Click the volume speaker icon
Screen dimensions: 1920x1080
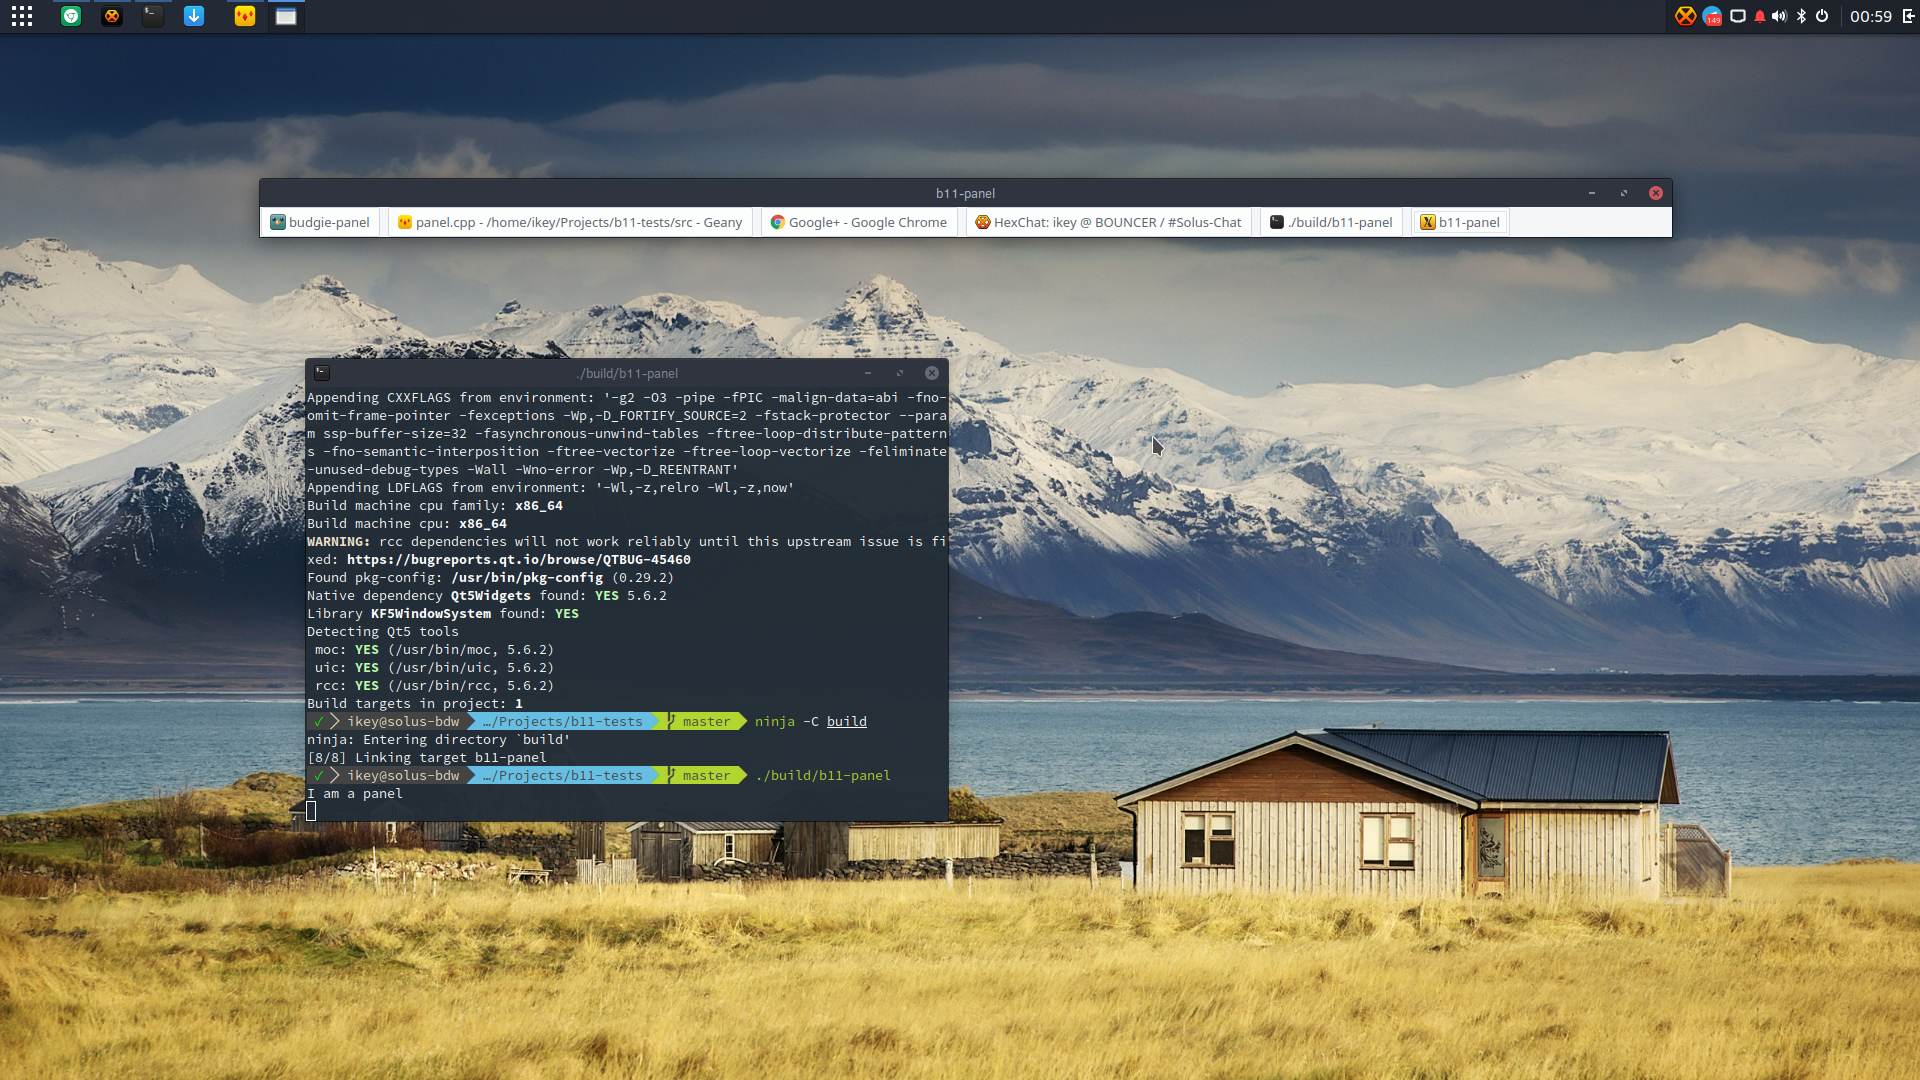coord(1779,16)
